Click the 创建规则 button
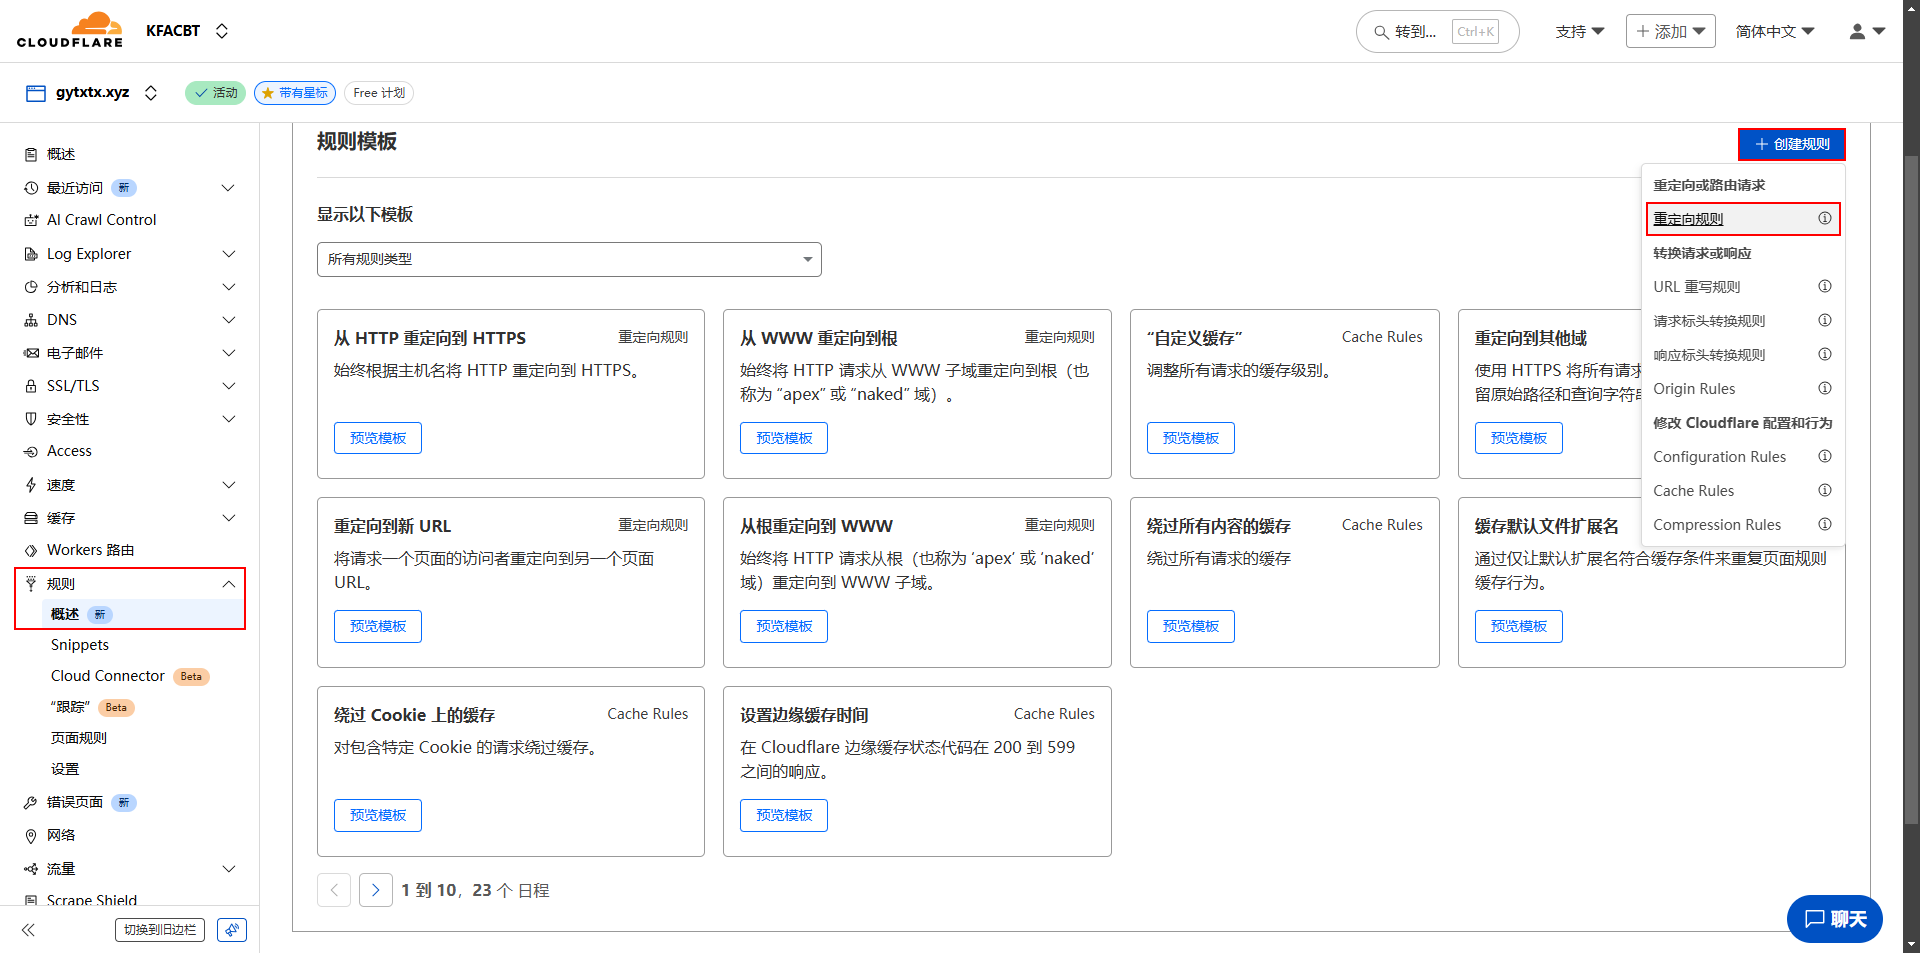Image resolution: width=1920 pixels, height=953 pixels. coord(1791,145)
